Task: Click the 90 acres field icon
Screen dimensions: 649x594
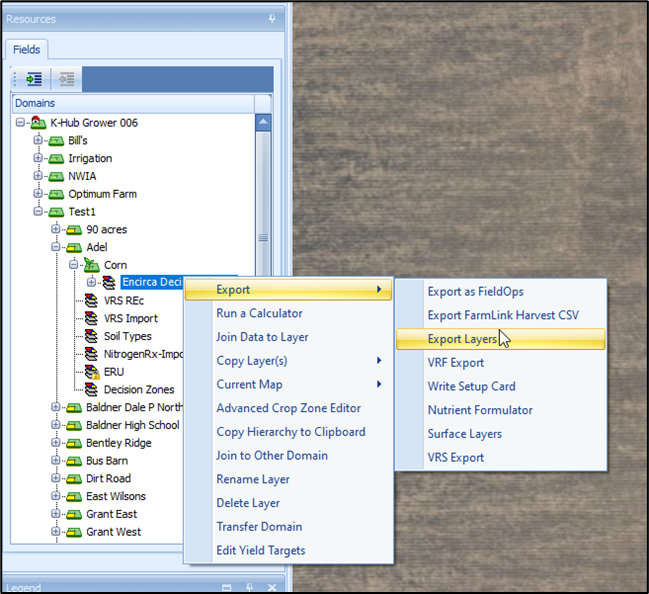Action: [74, 229]
